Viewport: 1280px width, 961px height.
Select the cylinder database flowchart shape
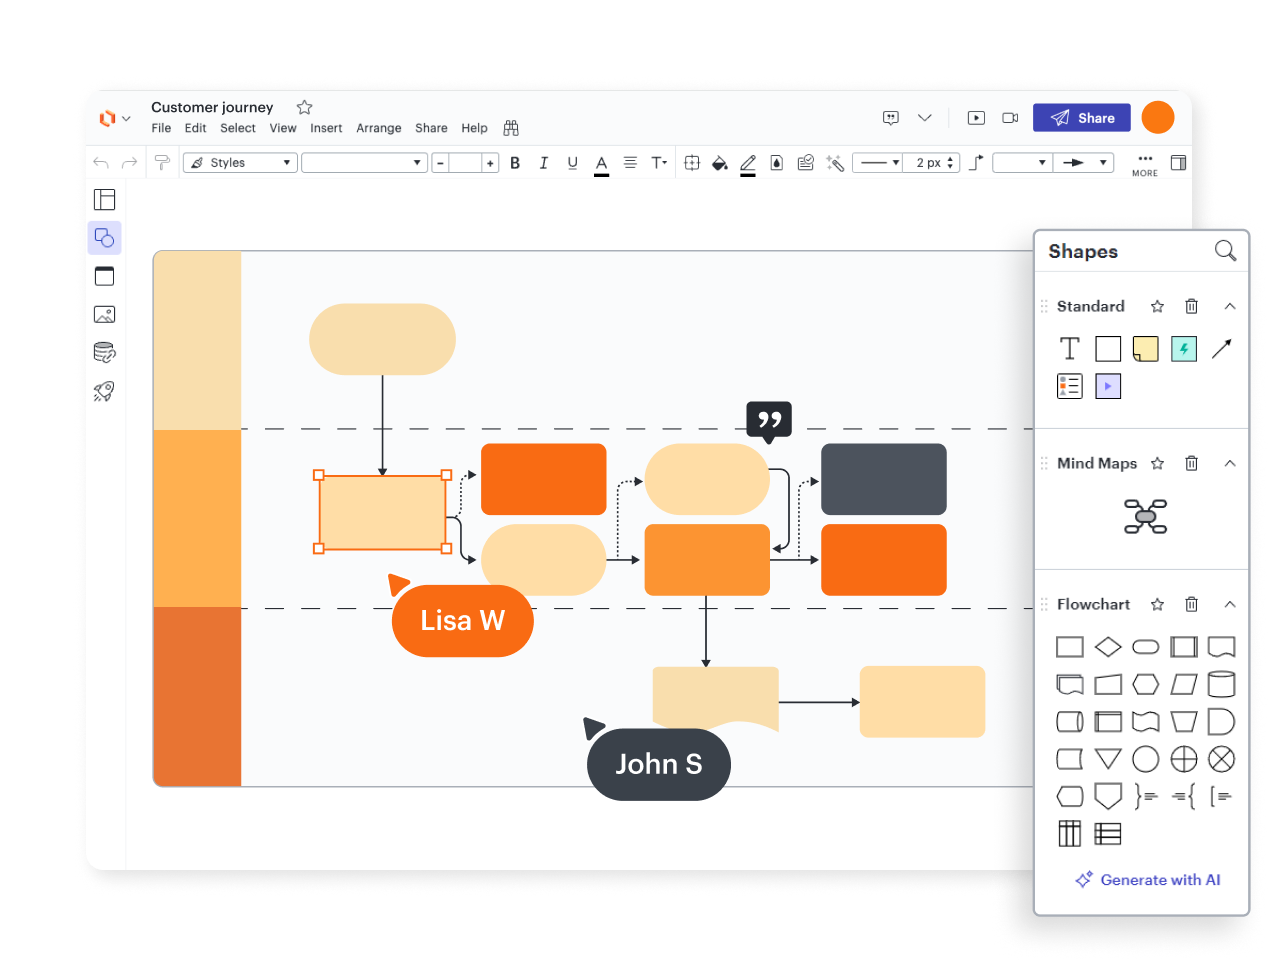1221,684
